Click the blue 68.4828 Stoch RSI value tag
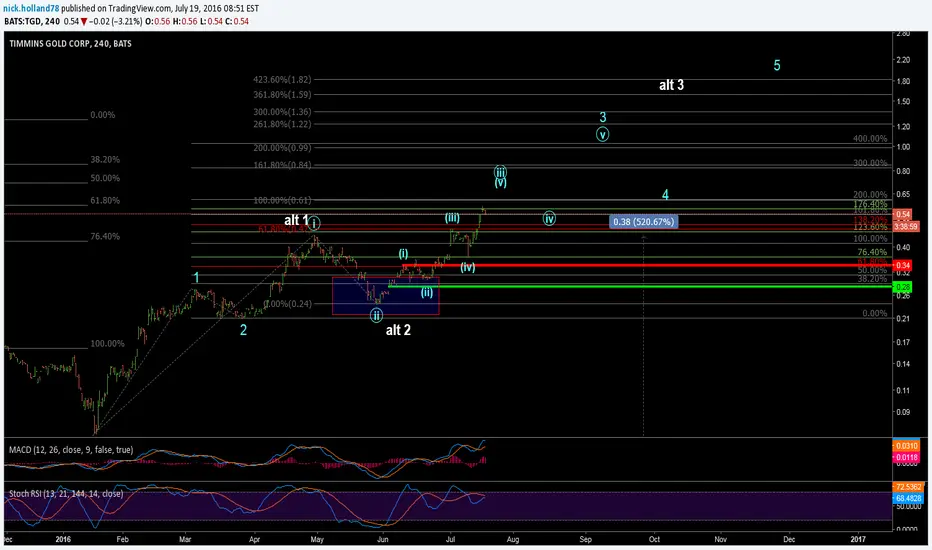Viewport: 932px width, 550px height. click(908, 498)
